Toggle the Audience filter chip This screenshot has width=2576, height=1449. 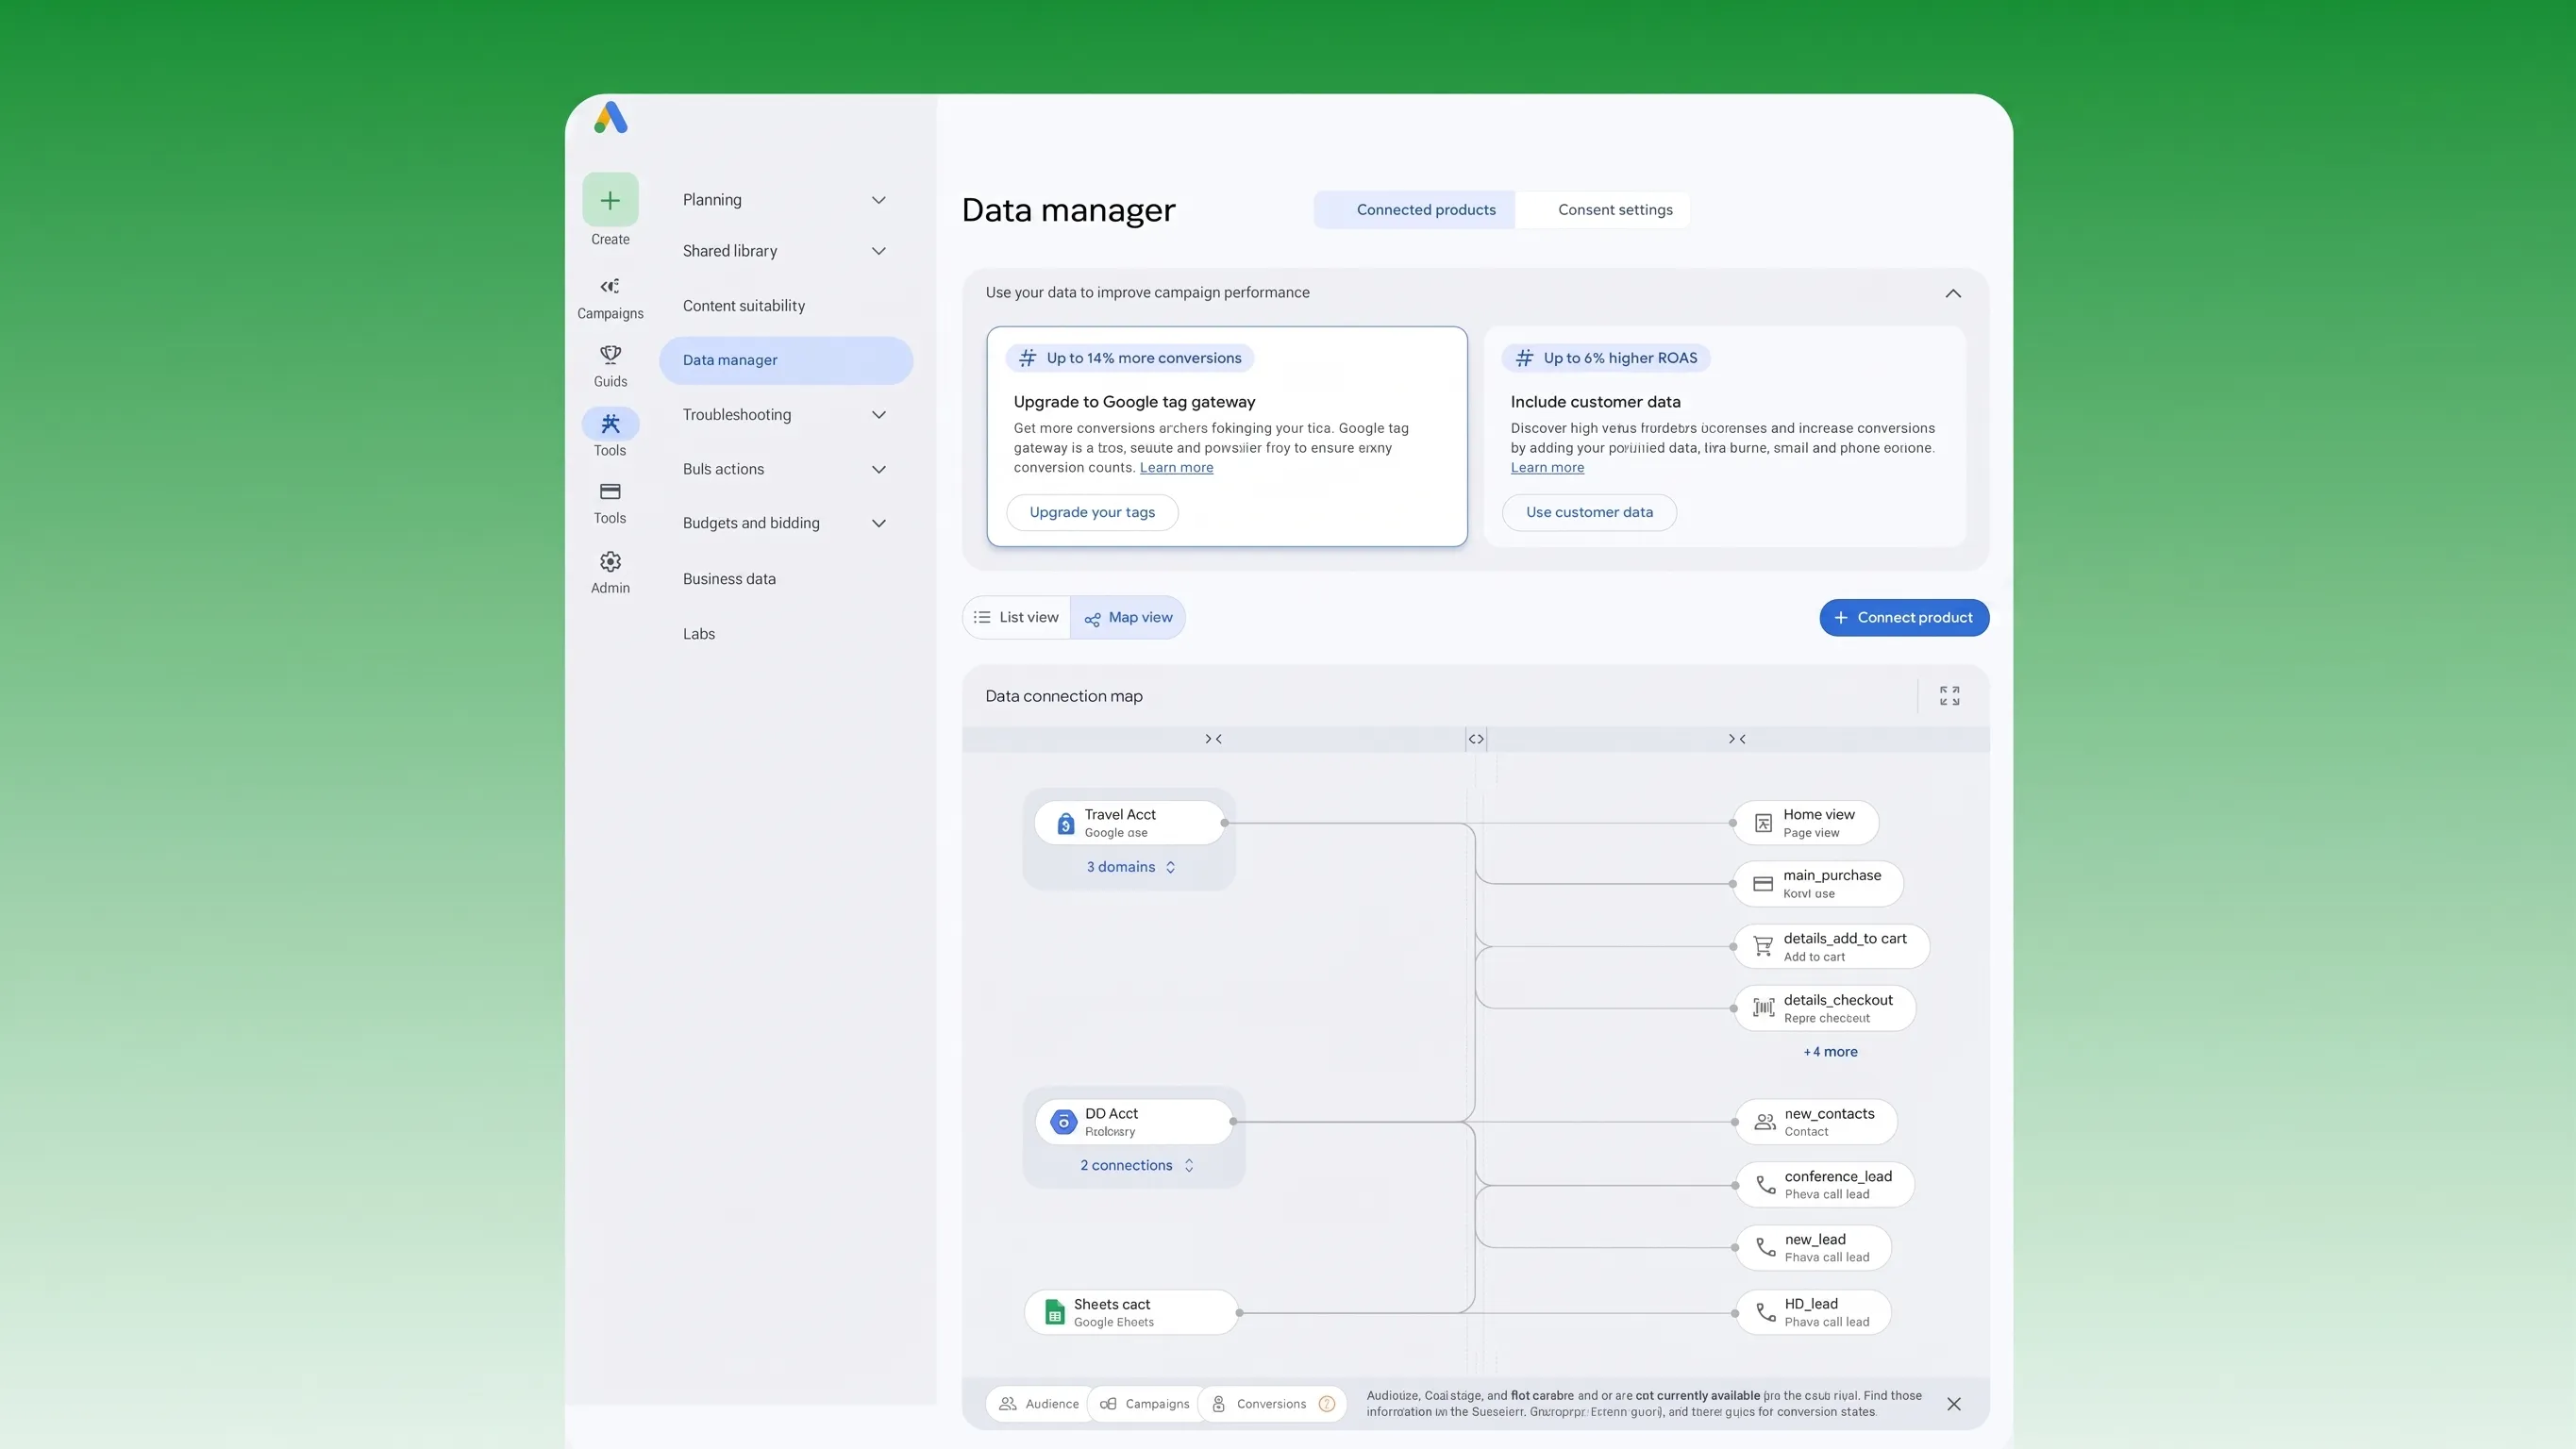[1039, 1404]
